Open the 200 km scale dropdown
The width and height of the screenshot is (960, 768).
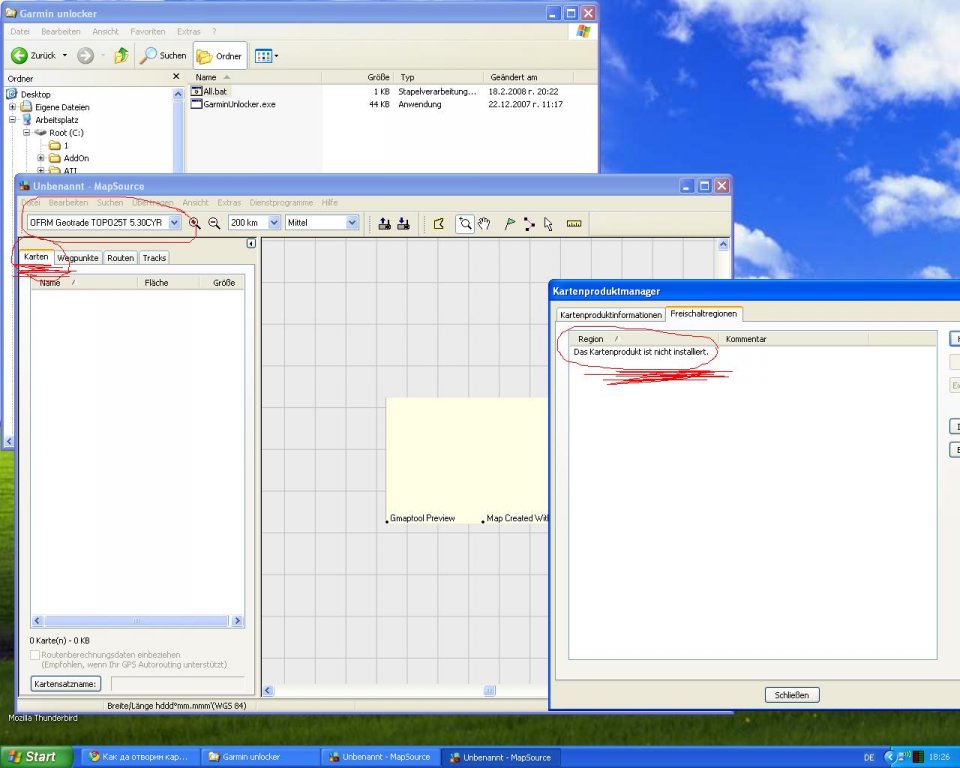pyautogui.click(x=272, y=223)
